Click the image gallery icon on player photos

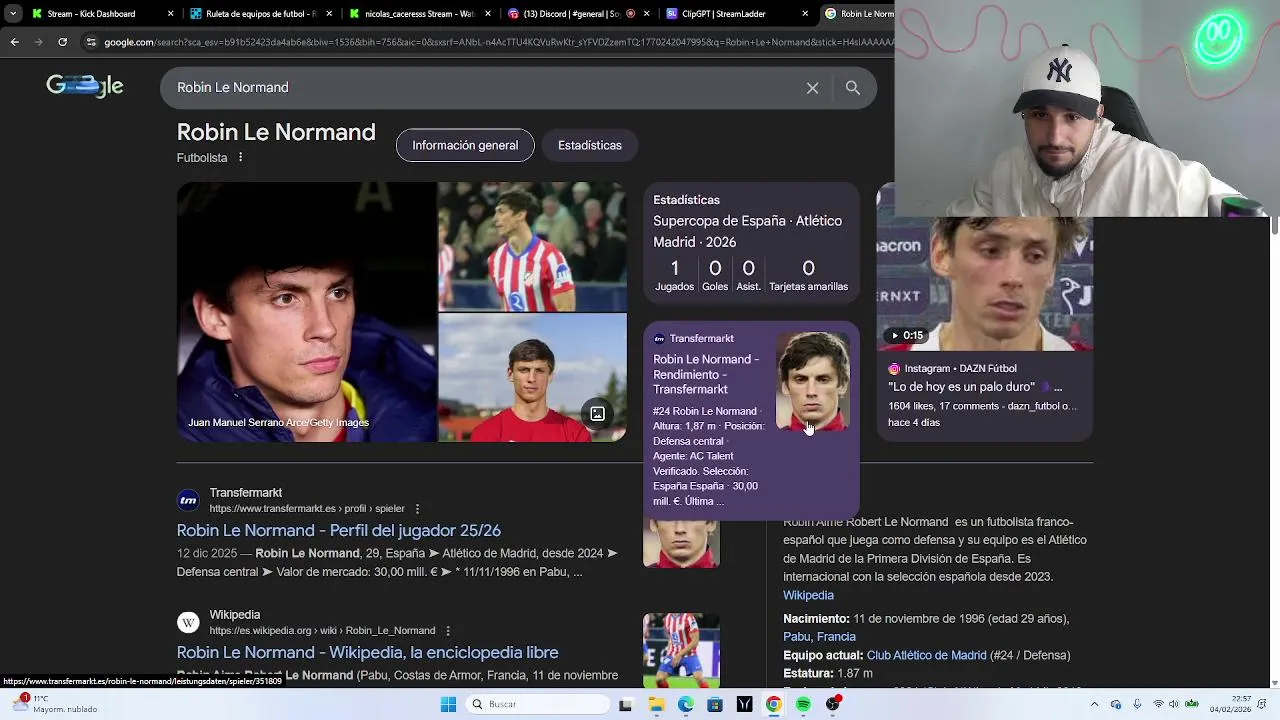pos(597,414)
